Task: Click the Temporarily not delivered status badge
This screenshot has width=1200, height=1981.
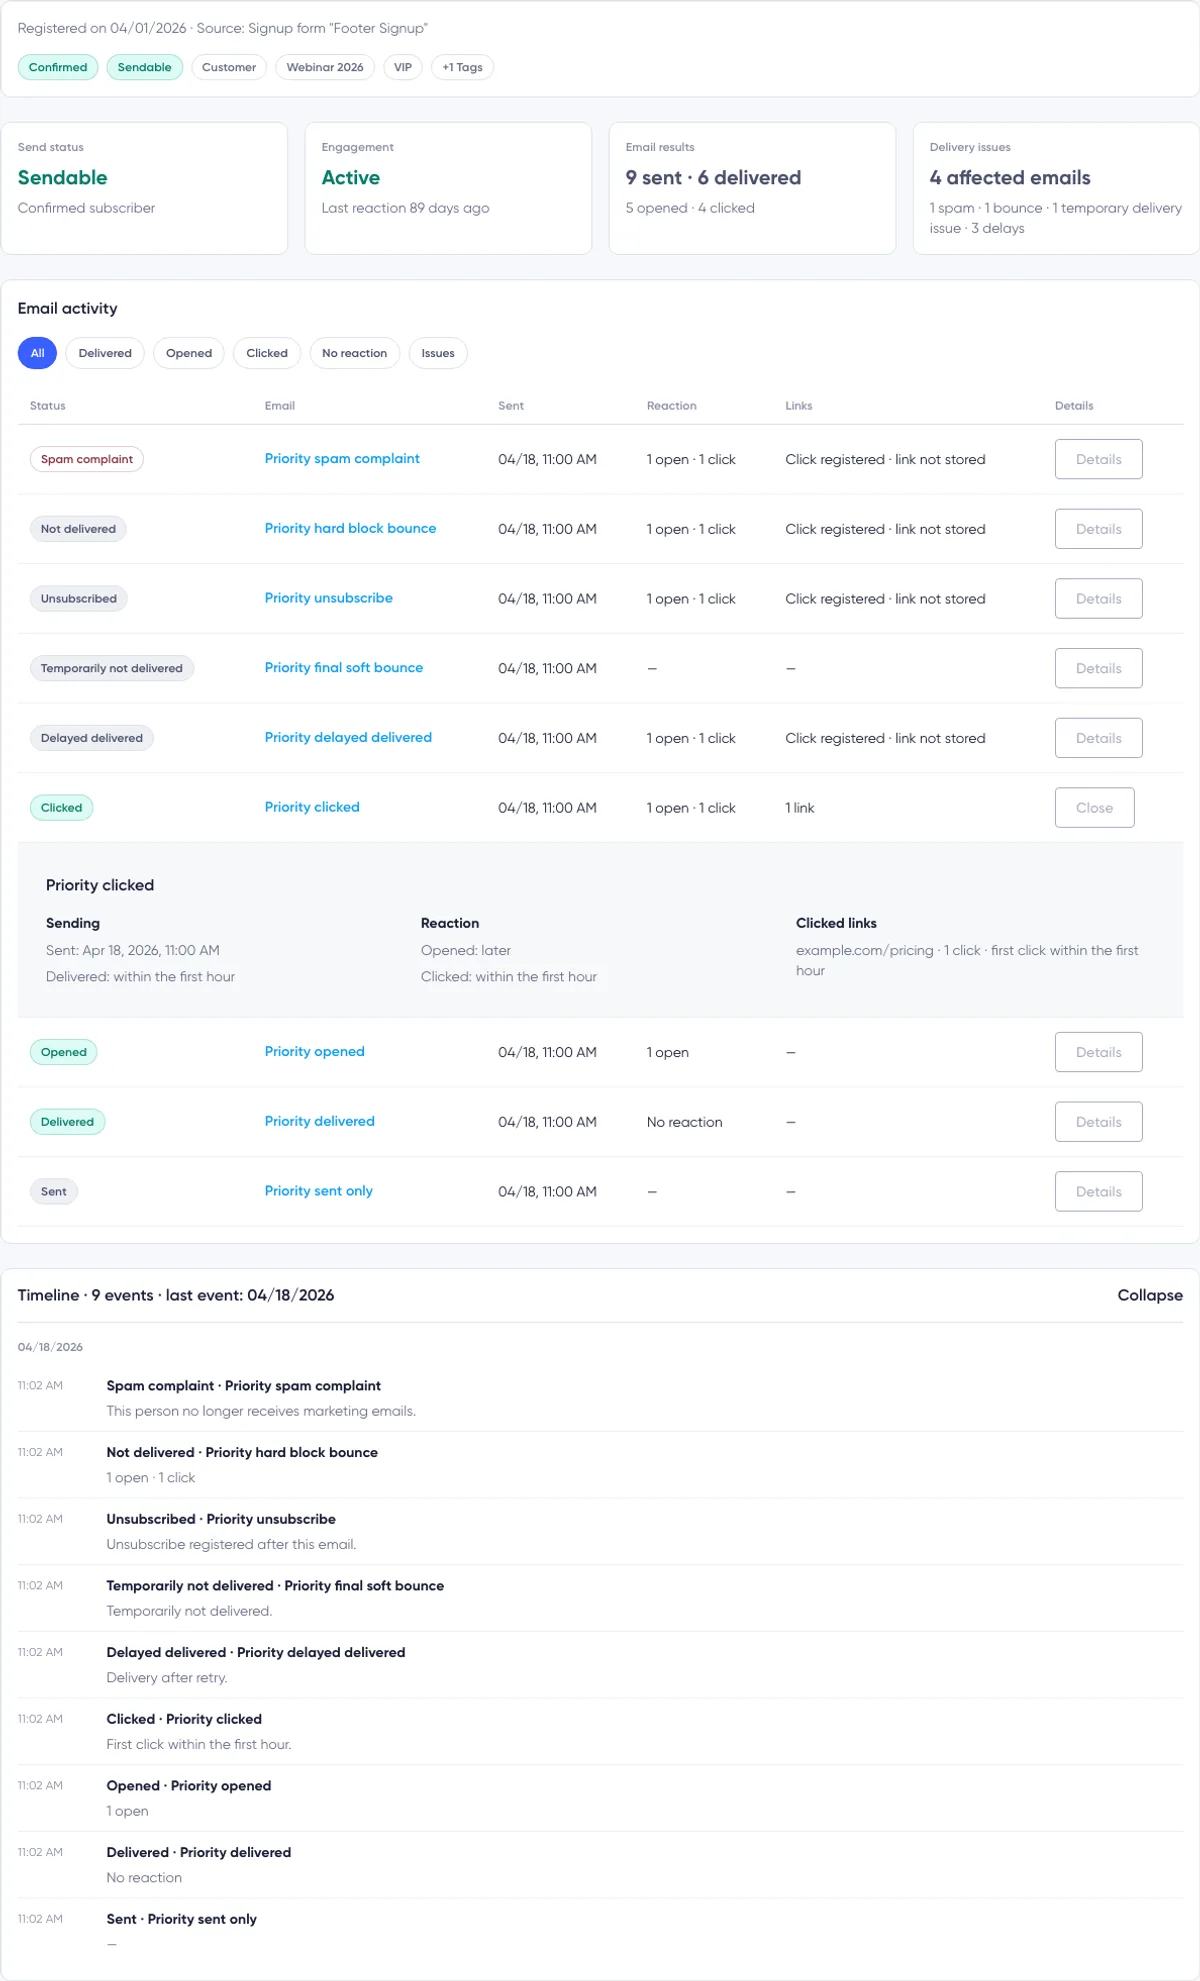Action: [x=112, y=668]
